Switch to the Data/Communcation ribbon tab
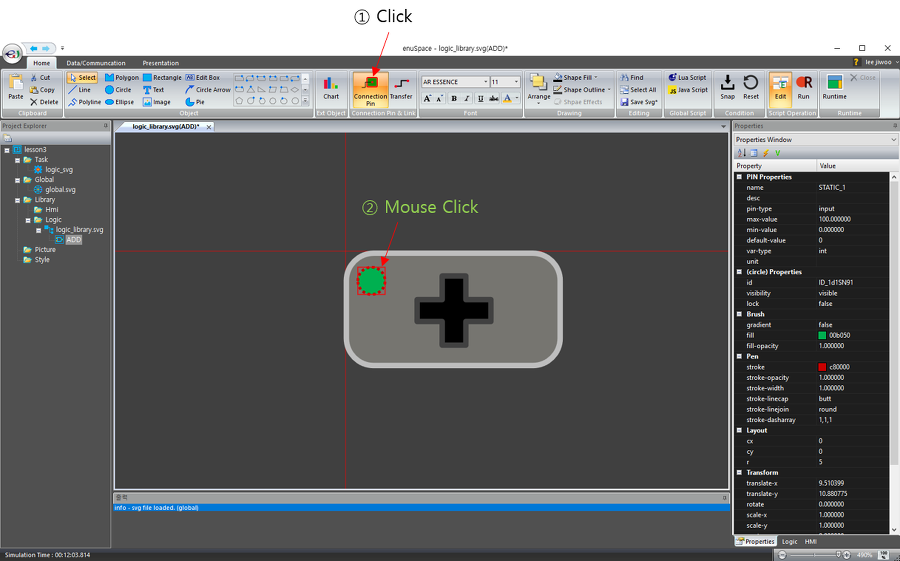 tap(96, 63)
